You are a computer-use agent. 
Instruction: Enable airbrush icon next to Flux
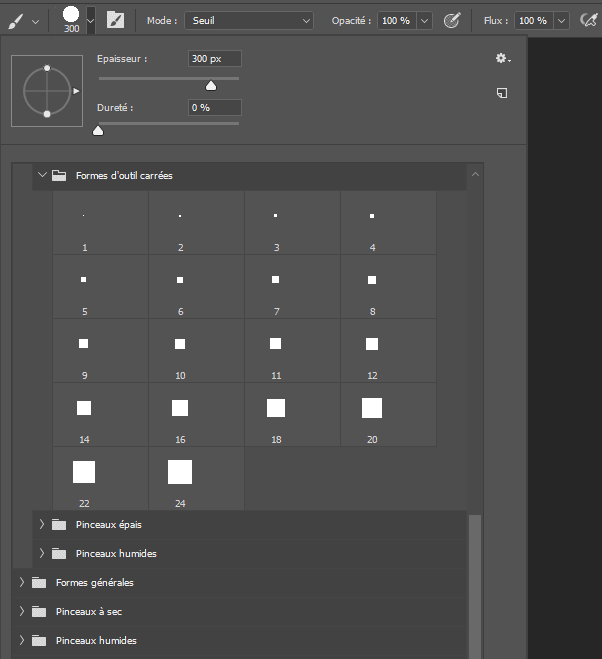click(589, 20)
